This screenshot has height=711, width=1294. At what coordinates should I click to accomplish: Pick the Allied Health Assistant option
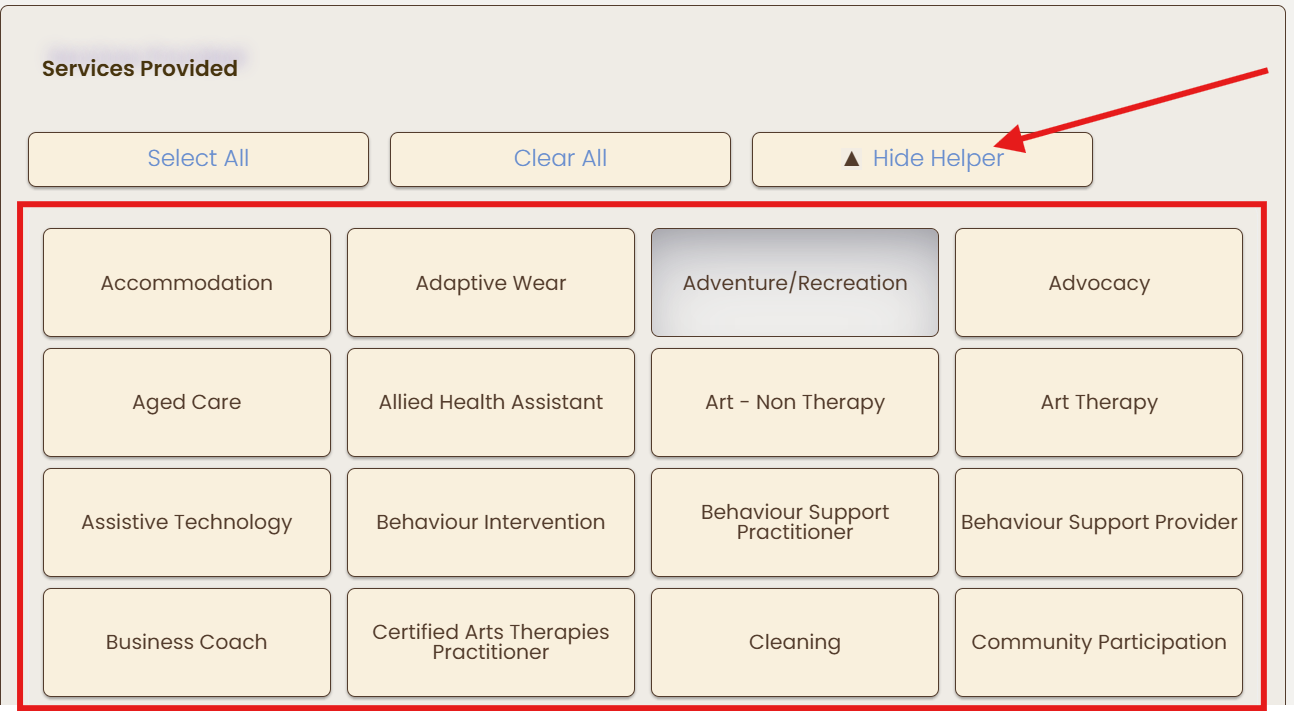(x=491, y=403)
